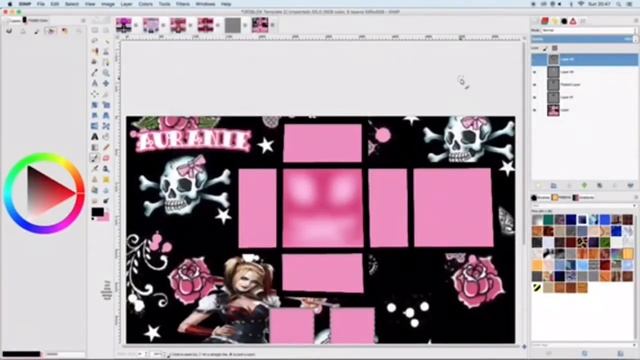Viewport: 640px width, 360px height.
Task: Open the File menu
Action: 41,4
